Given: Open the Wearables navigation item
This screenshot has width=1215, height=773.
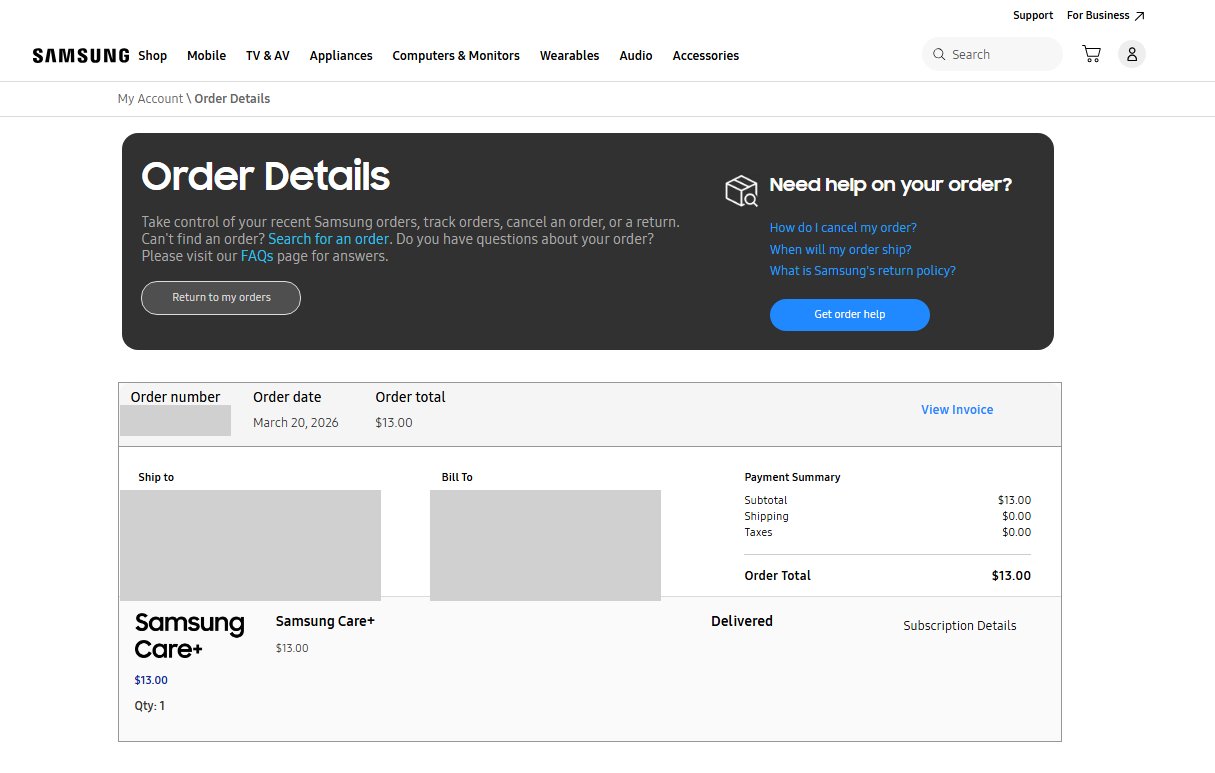Looking at the screenshot, I should click(x=569, y=56).
